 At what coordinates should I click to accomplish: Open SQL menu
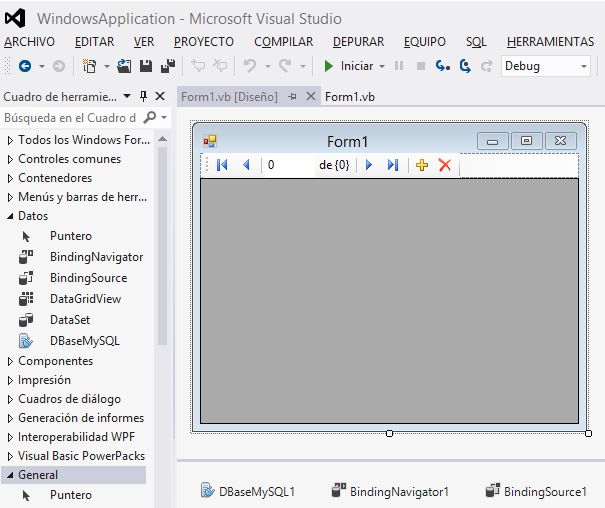(476, 42)
